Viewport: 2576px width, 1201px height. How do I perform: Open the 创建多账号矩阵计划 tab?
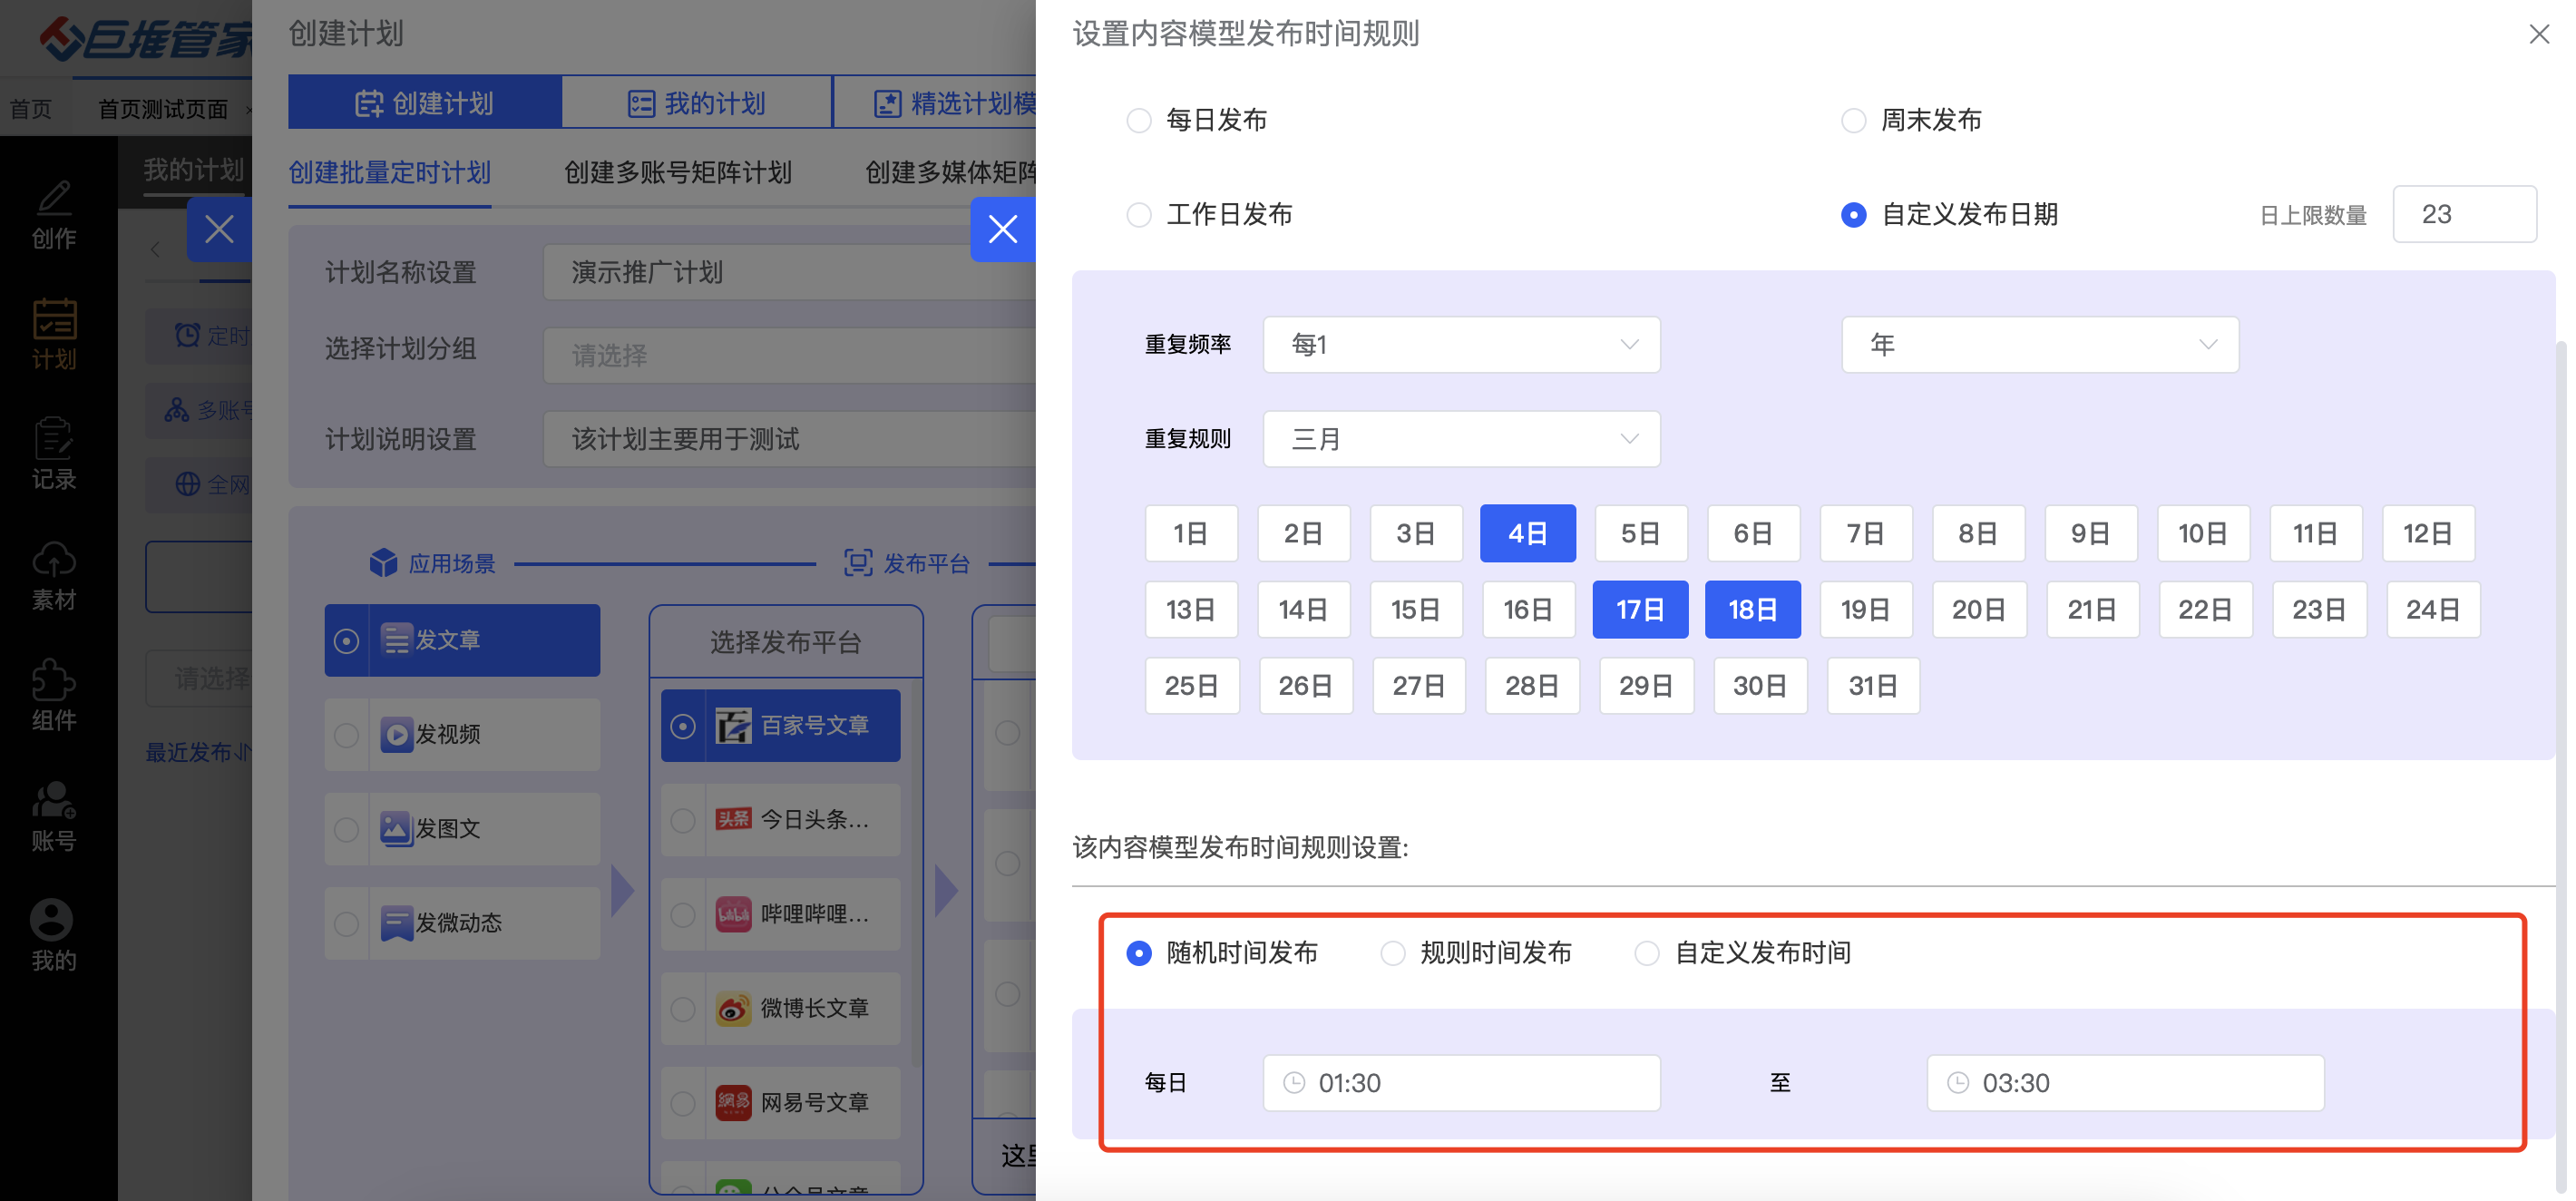(x=677, y=172)
